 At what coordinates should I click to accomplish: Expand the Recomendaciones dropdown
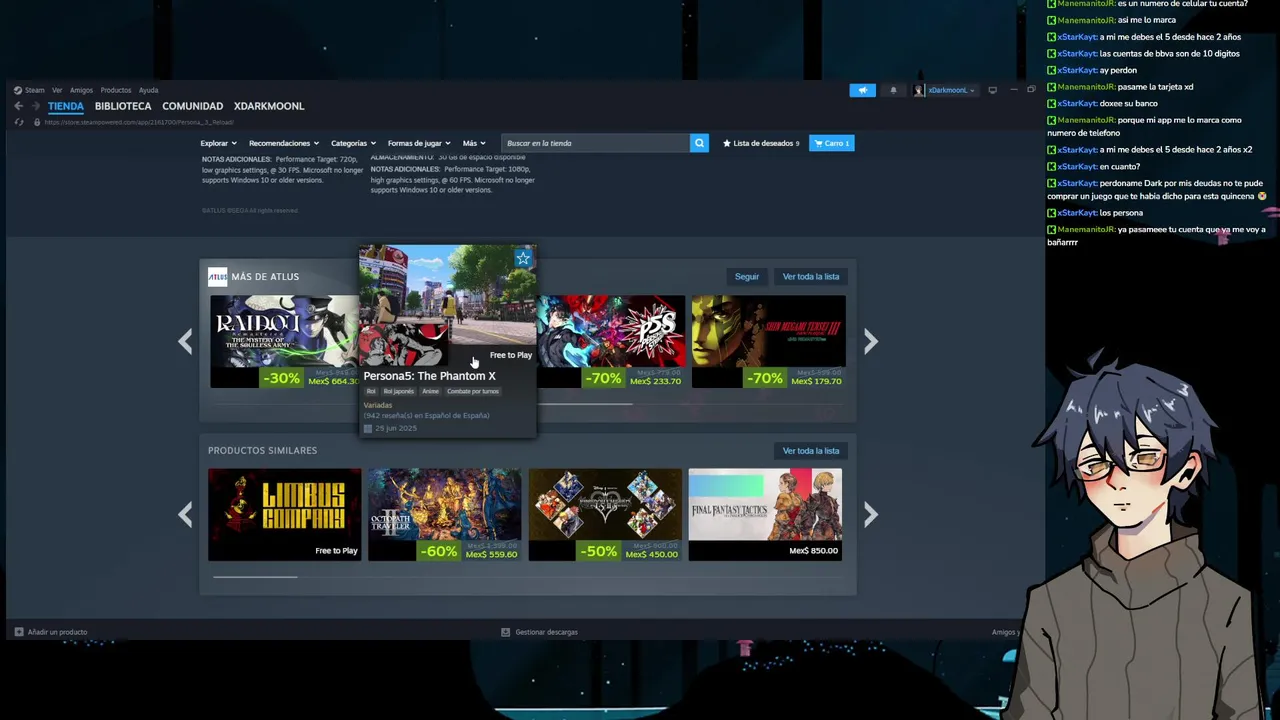click(284, 143)
